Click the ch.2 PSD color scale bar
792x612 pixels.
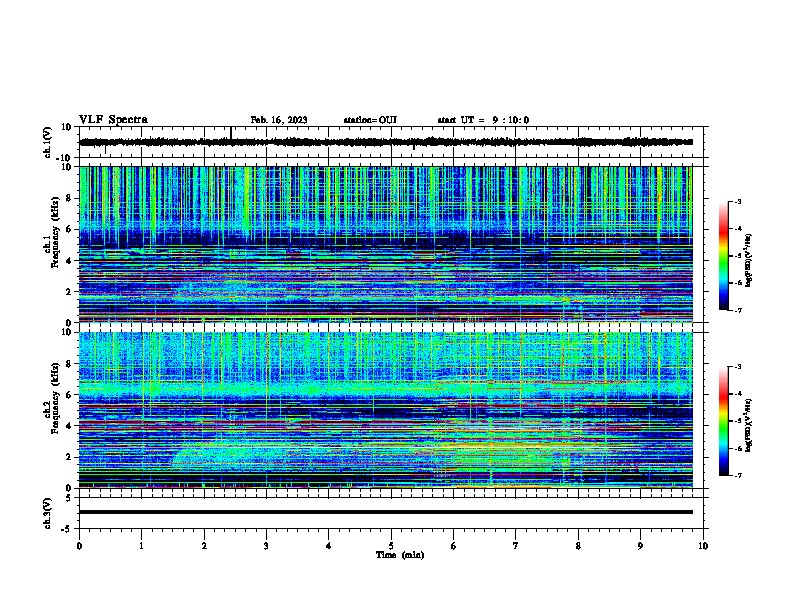click(x=724, y=421)
